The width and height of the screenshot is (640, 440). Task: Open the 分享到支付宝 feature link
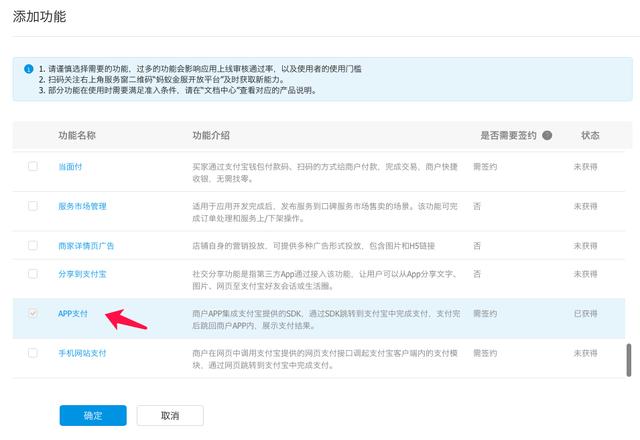(82, 274)
